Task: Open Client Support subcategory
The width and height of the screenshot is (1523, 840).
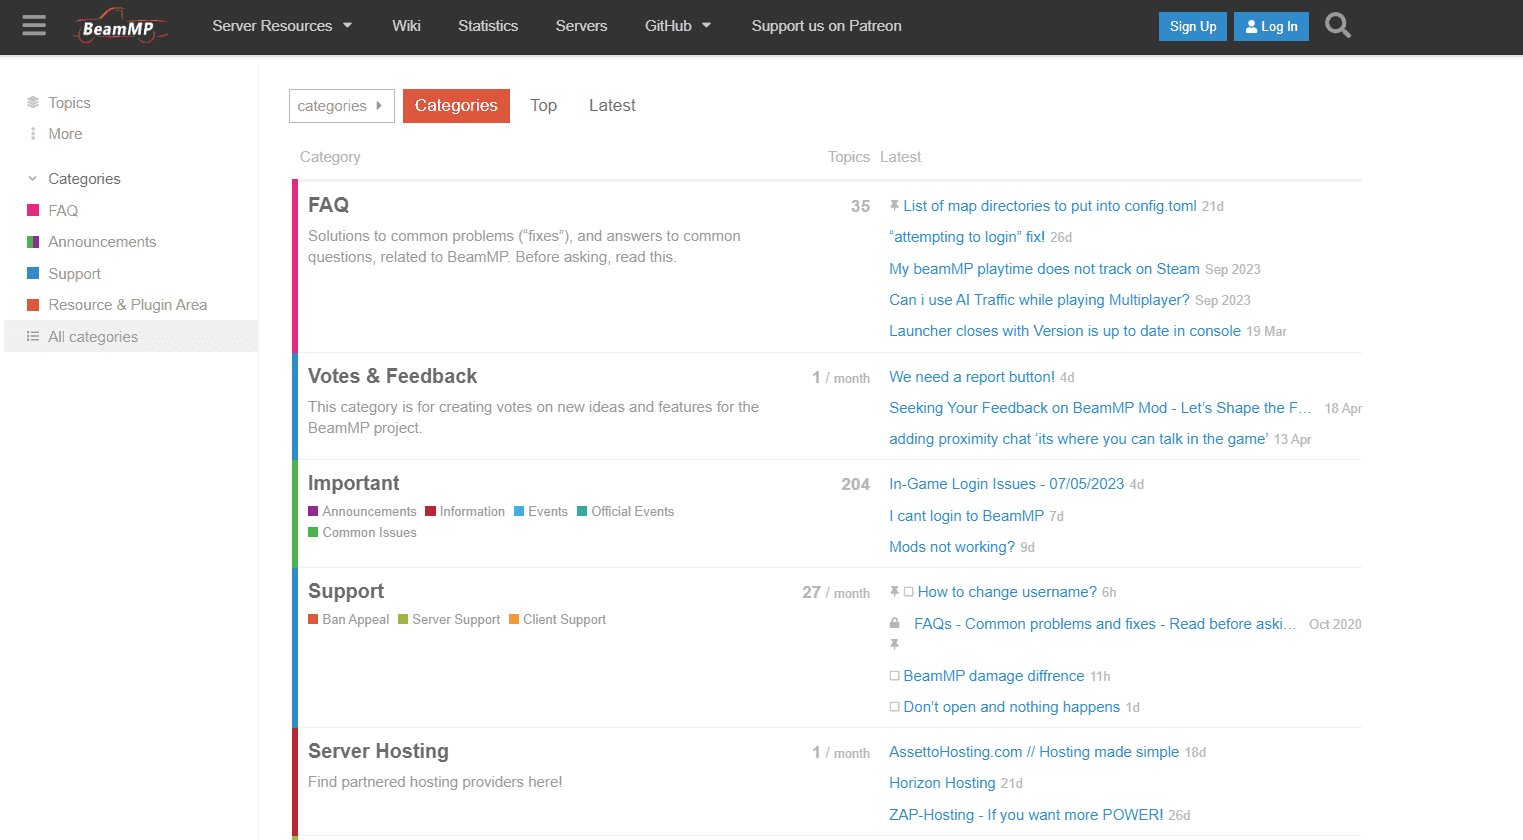Action: click(x=557, y=620)
